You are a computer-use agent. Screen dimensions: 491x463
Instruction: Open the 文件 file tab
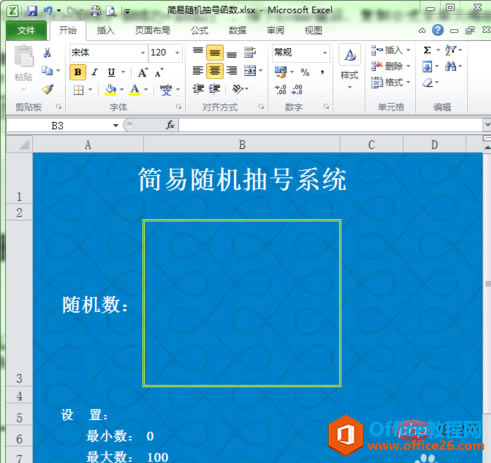click(26, 31)
